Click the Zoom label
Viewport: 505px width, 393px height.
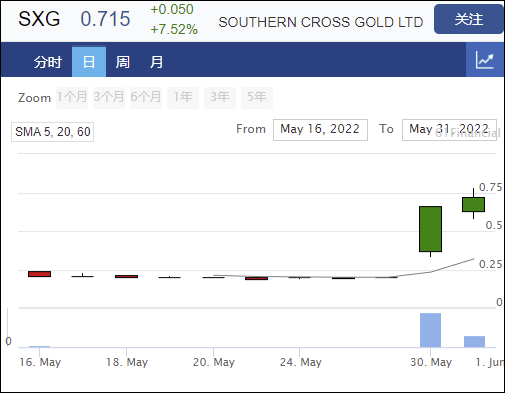point(34,98)
